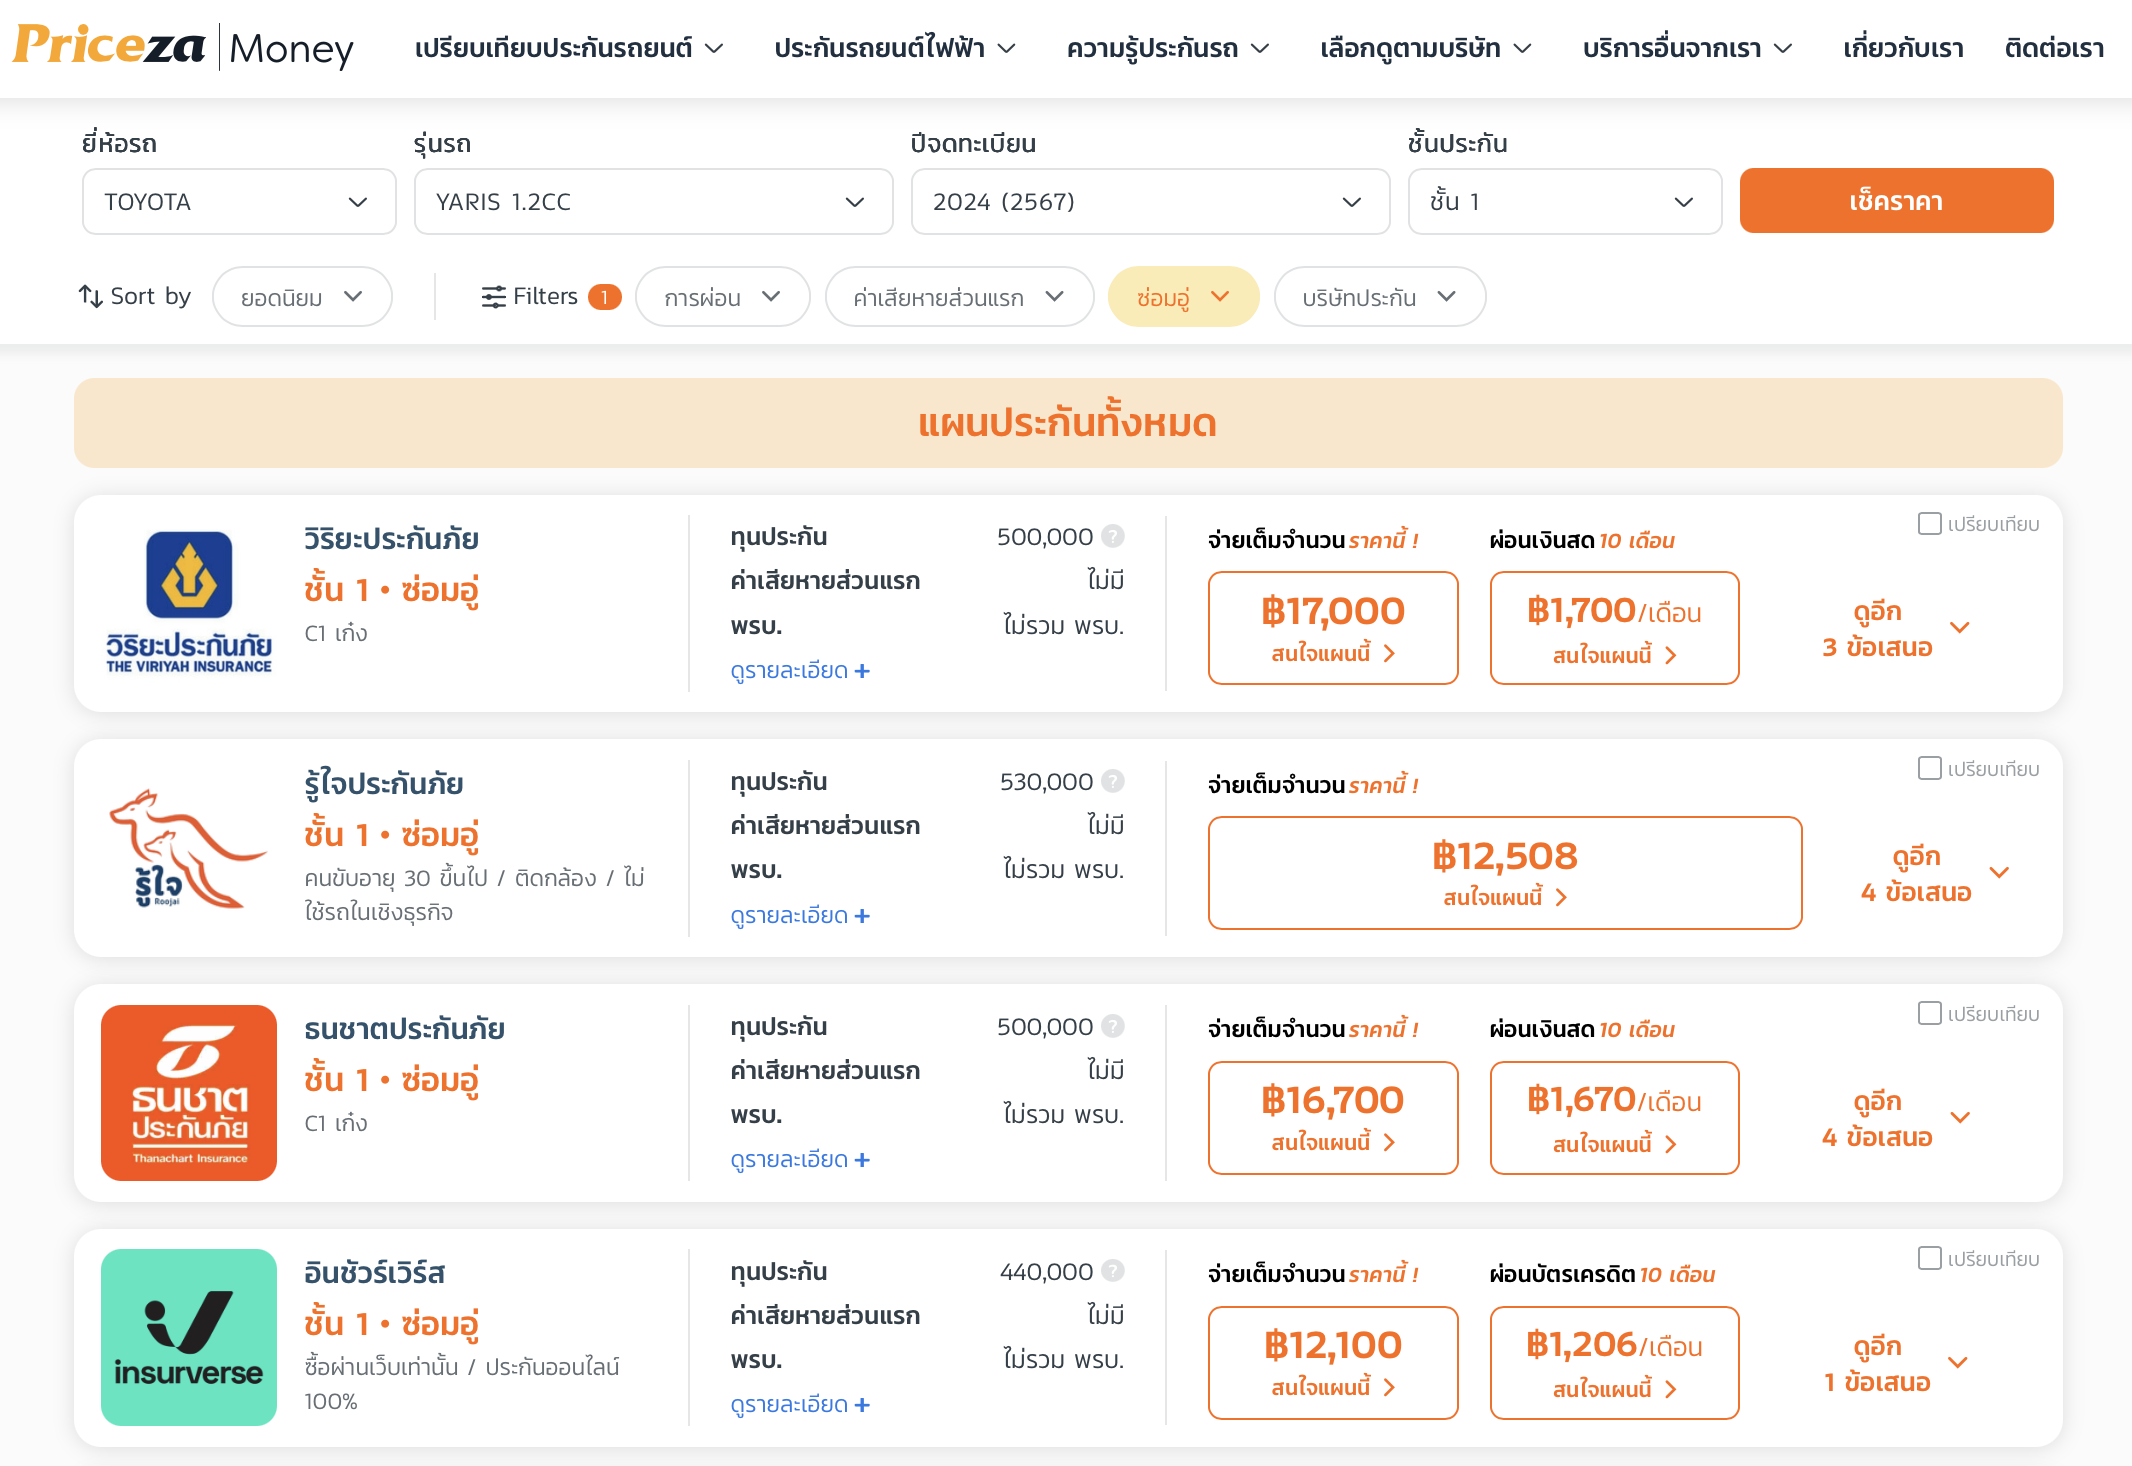Open the TOYOTA car brand dropdown
The image size is (2132, 1466).
point(239,202)
